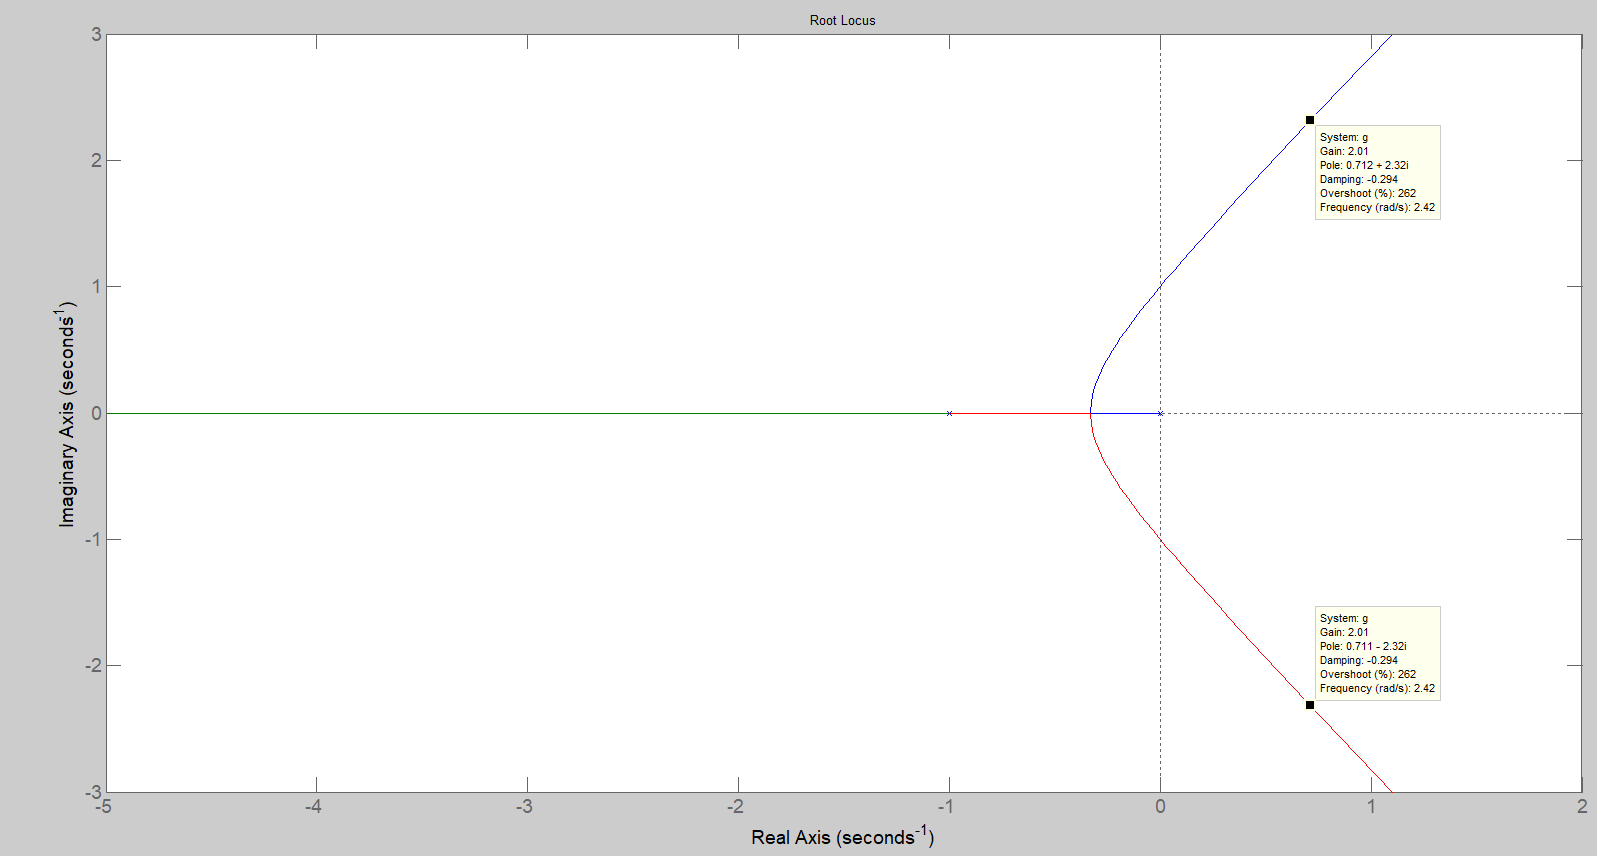Click the Imaginary Axis tick label '3'
The image size is (1597, 856).
pos(97,34)
